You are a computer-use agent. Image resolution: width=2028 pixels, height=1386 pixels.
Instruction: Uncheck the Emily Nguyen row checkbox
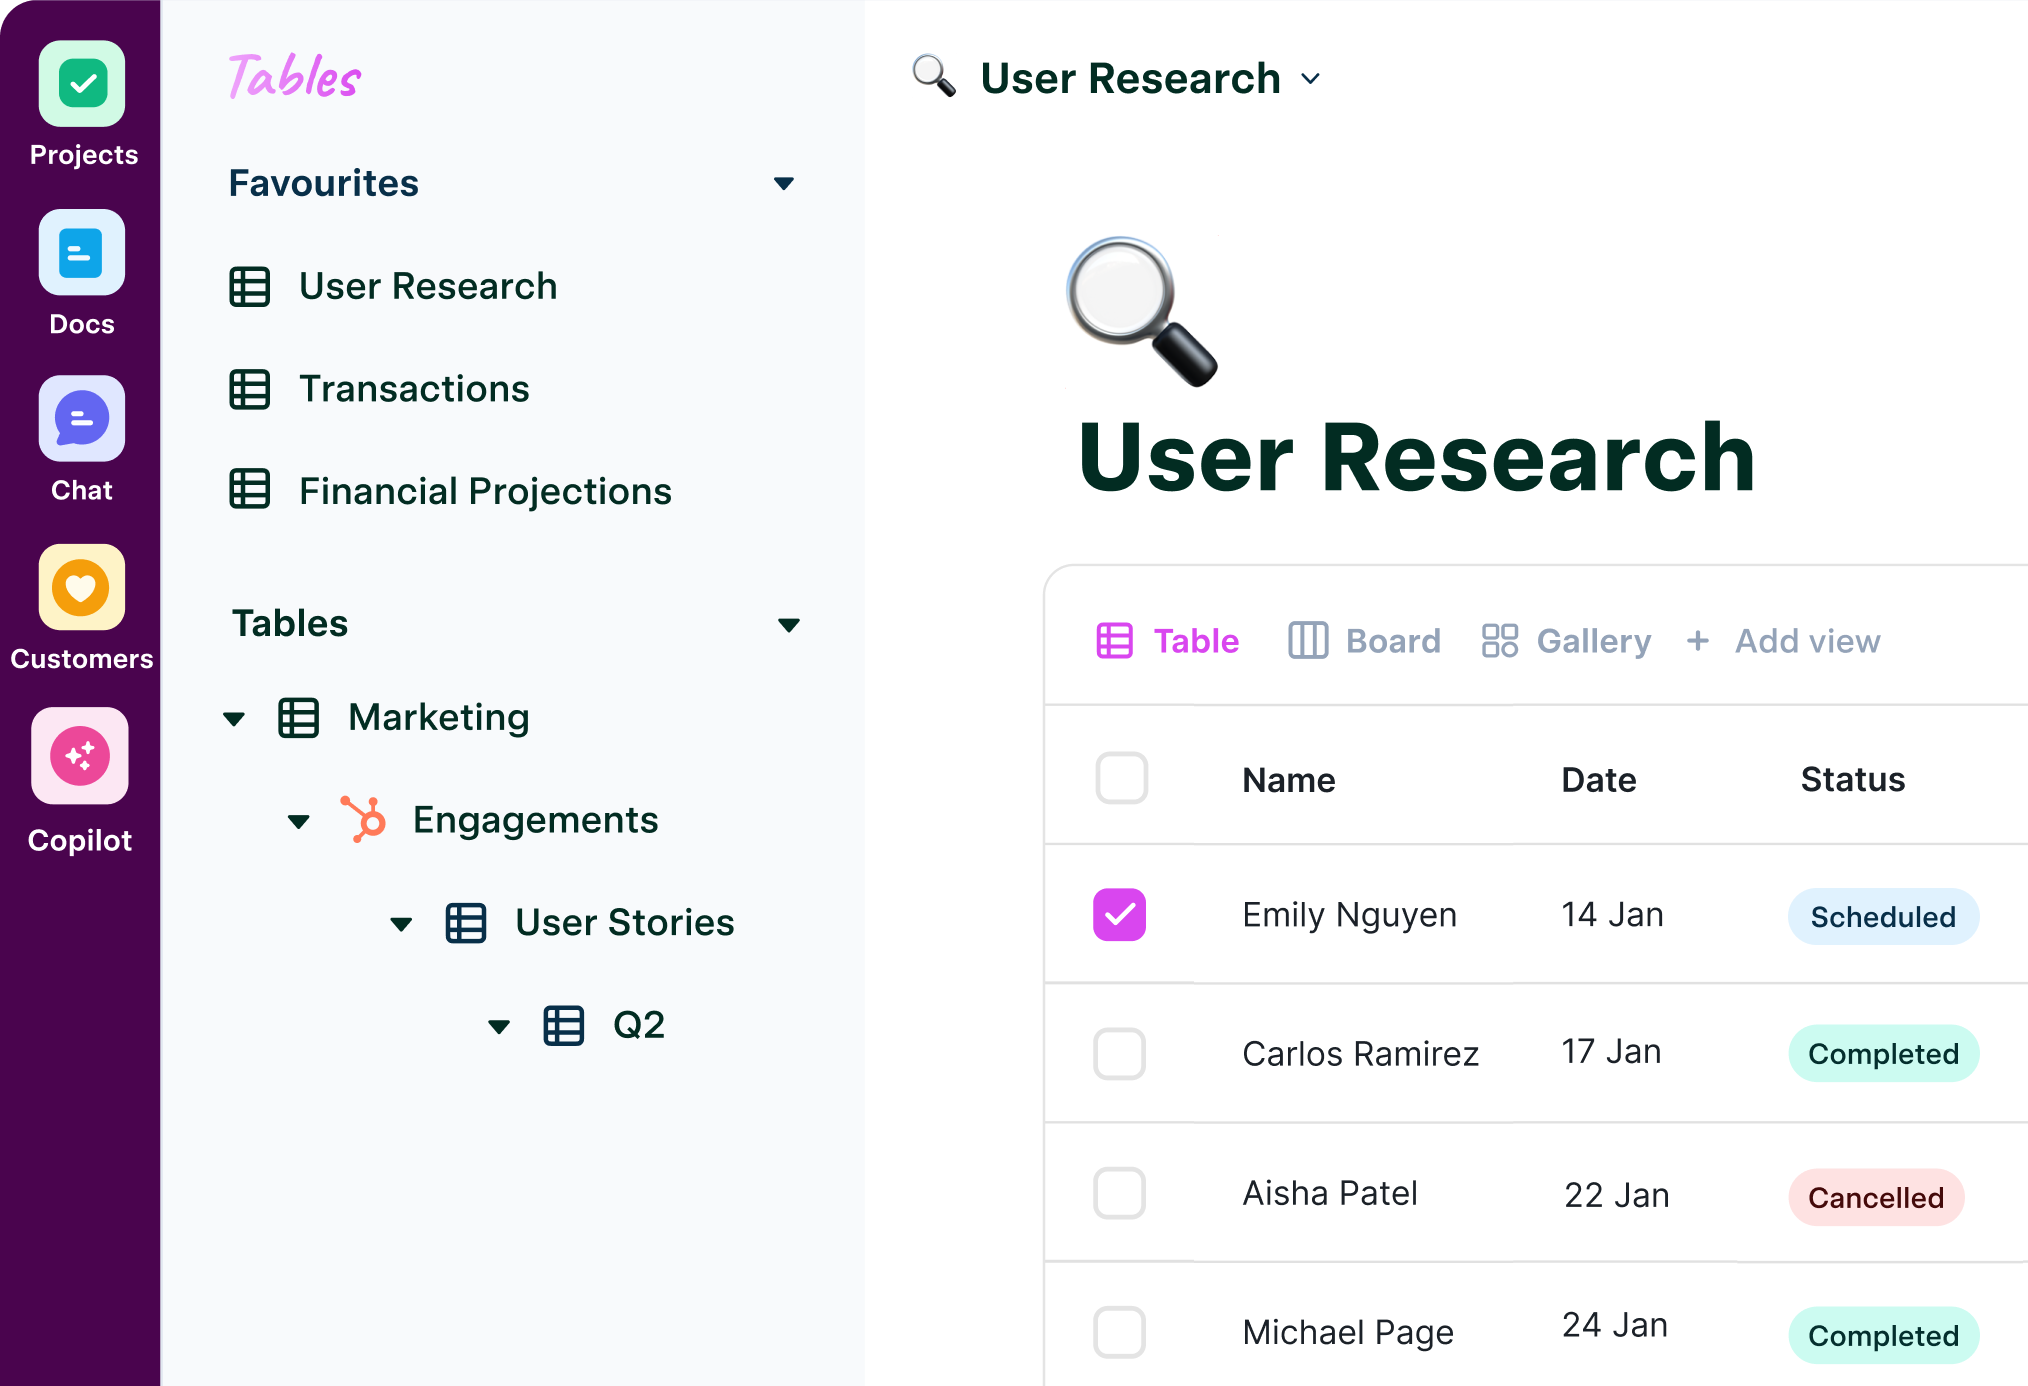1120,915
